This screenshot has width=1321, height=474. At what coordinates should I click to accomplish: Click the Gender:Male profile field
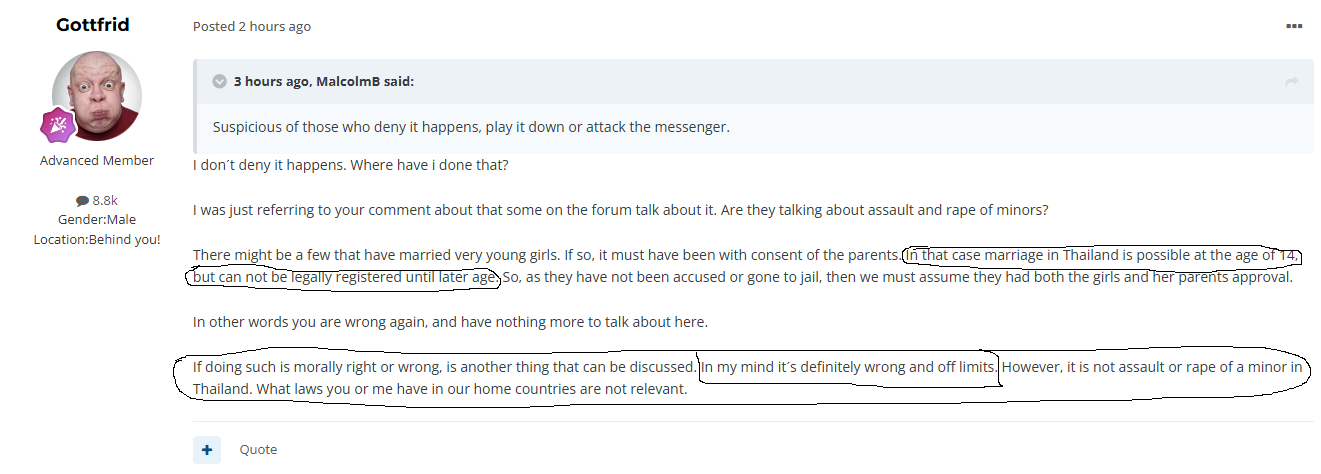[97, 219]
